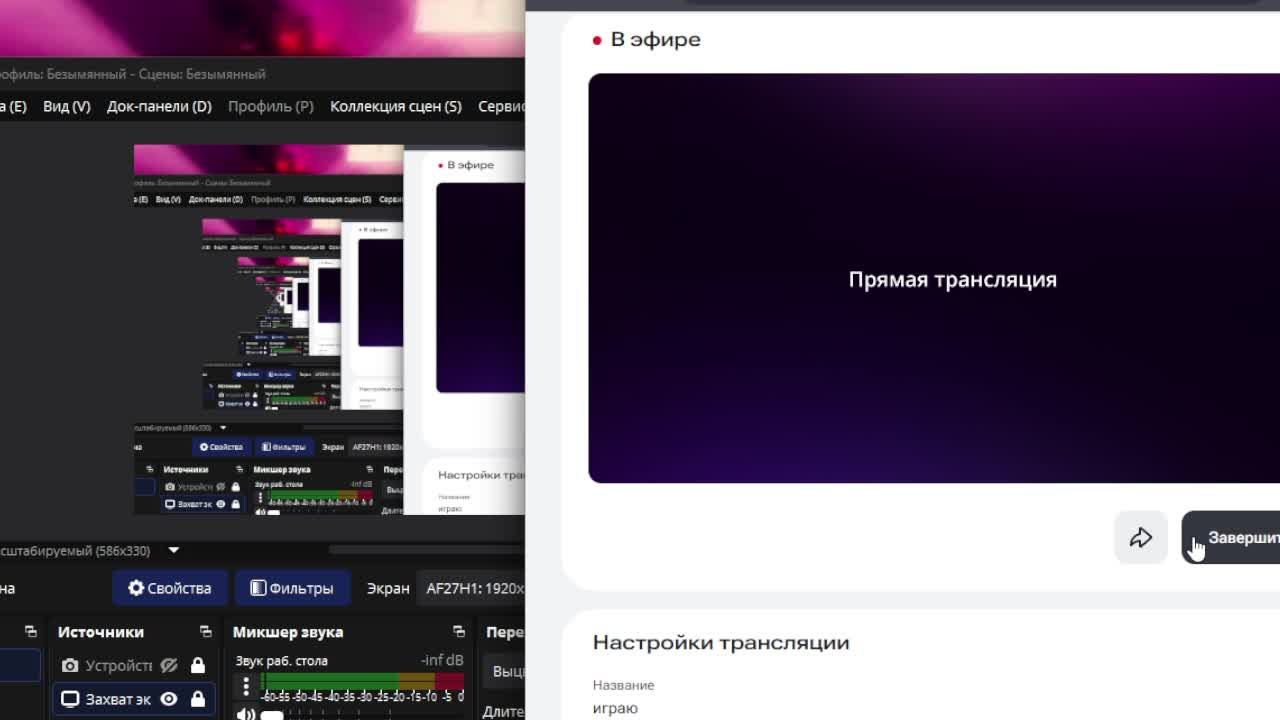This screenshot has width=1280, height=720.
Task: Toggle the lock on the Устройство source
Action: (198, 666)
